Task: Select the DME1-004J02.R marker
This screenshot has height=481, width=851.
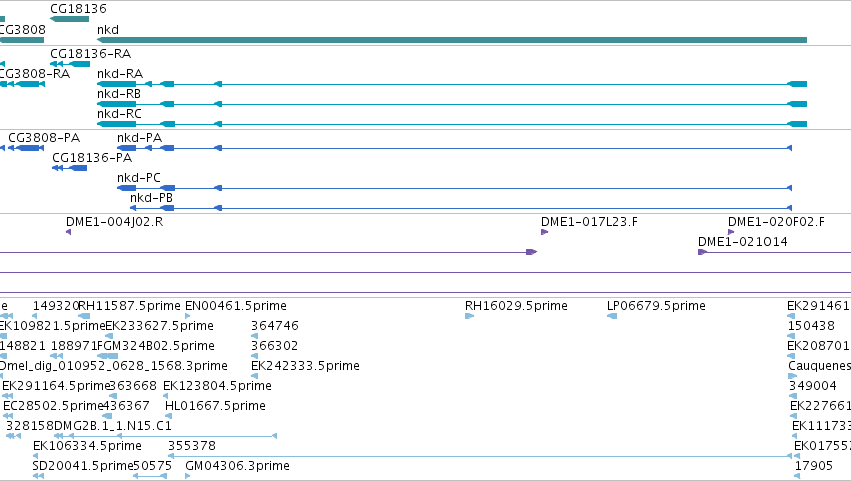Action: coord(68,232)
